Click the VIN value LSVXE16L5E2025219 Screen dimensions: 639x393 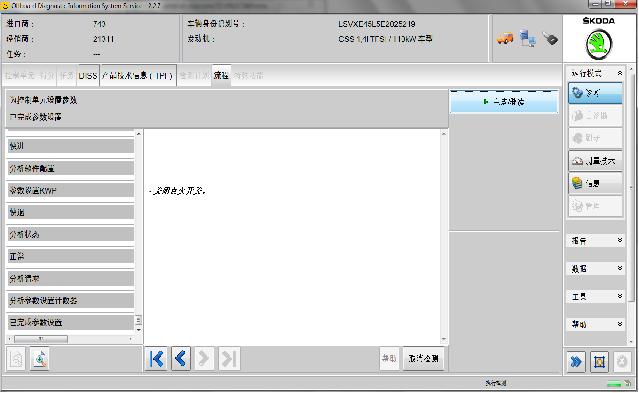(377, 24)
